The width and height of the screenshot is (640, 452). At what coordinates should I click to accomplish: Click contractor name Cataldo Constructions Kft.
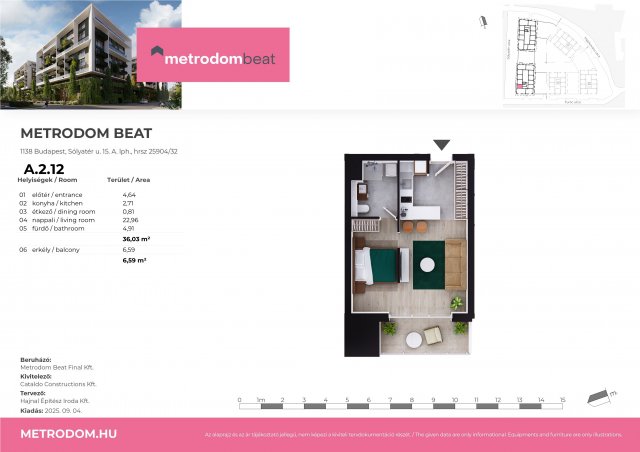pos(58,384)
